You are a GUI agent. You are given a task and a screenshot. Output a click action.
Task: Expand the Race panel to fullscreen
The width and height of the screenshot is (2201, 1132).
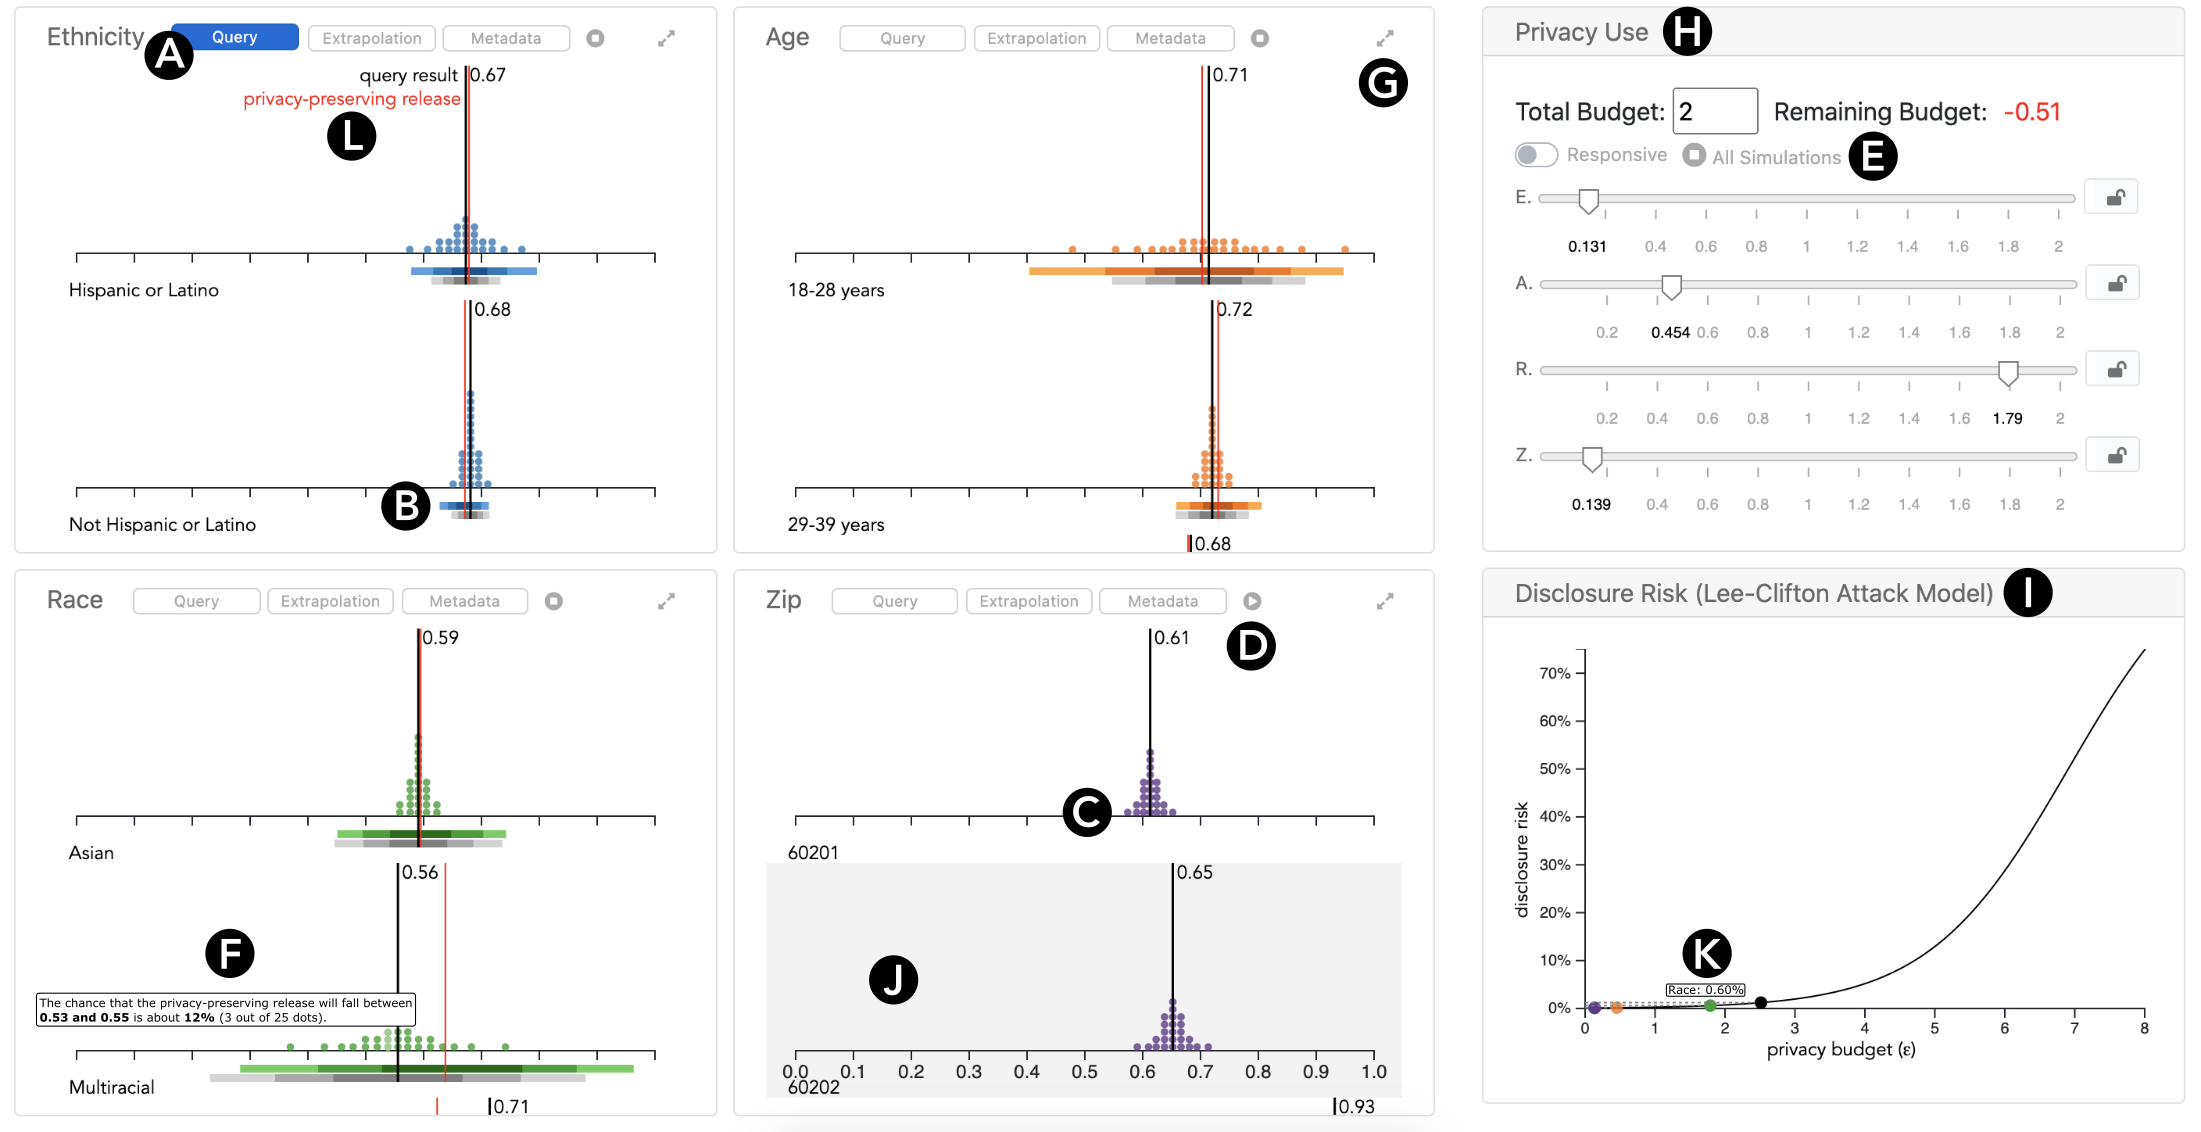(x=666, y=601)
